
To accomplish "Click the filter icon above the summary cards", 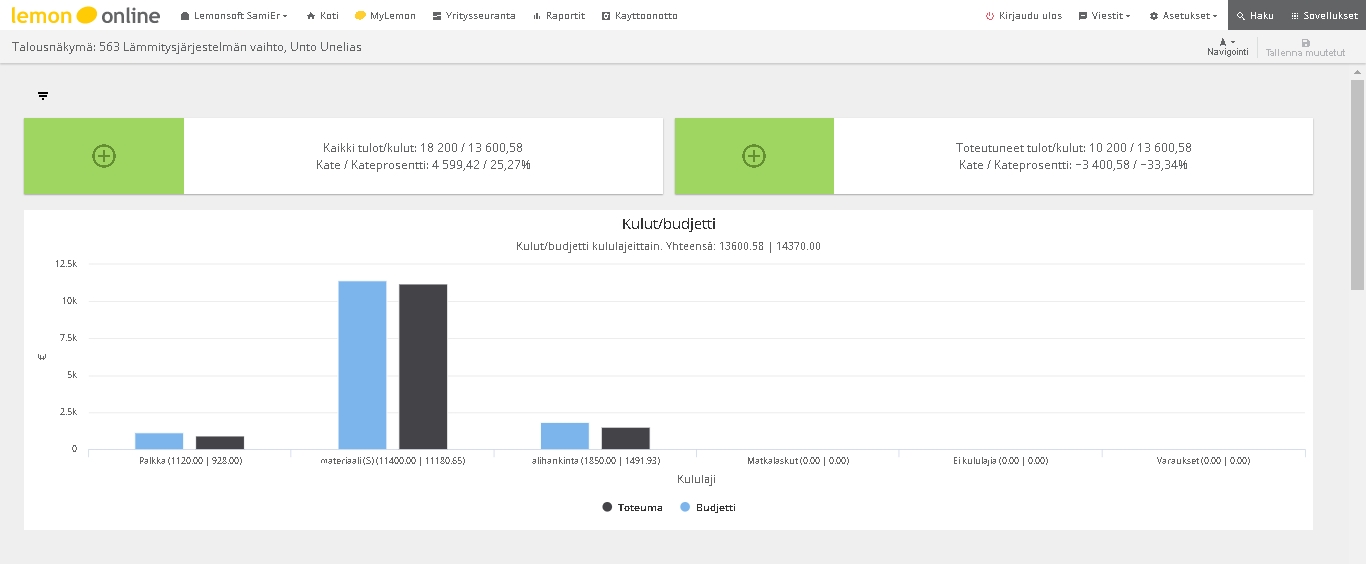I will (x=43, y=96).
